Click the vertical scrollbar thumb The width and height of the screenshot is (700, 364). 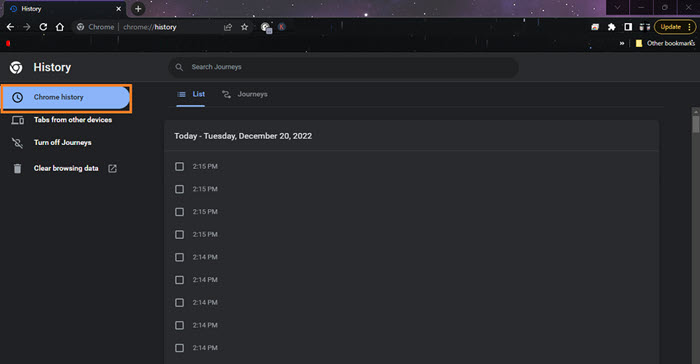coord(696,124)
